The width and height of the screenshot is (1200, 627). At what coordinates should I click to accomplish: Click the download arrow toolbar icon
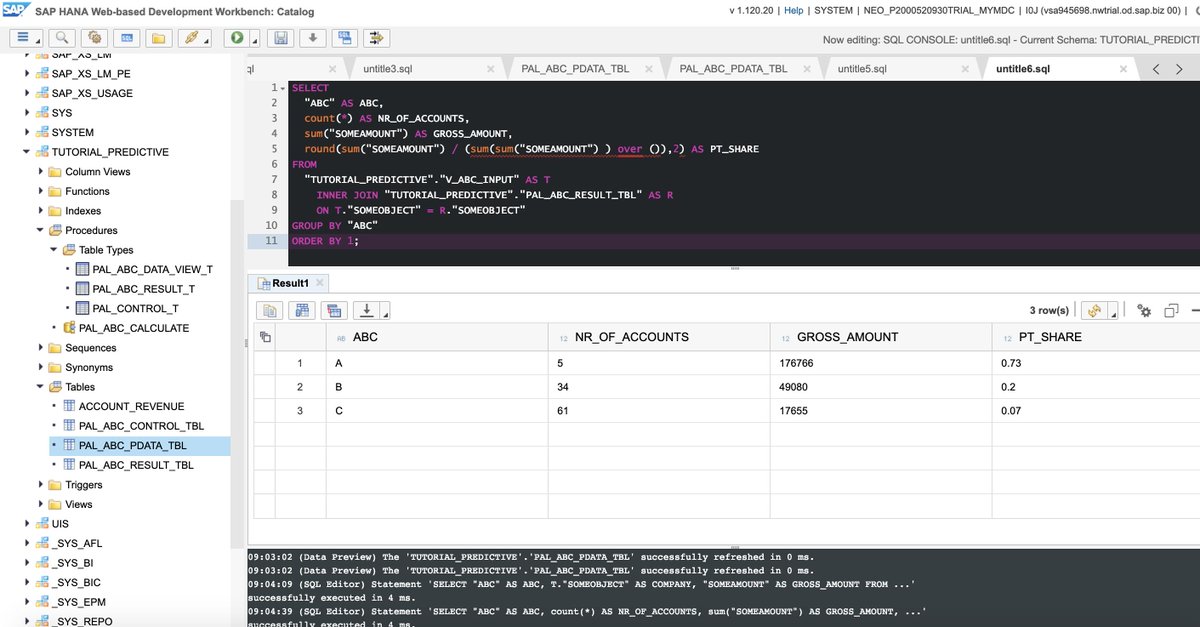pyautogui.click(x=313, y=38)
